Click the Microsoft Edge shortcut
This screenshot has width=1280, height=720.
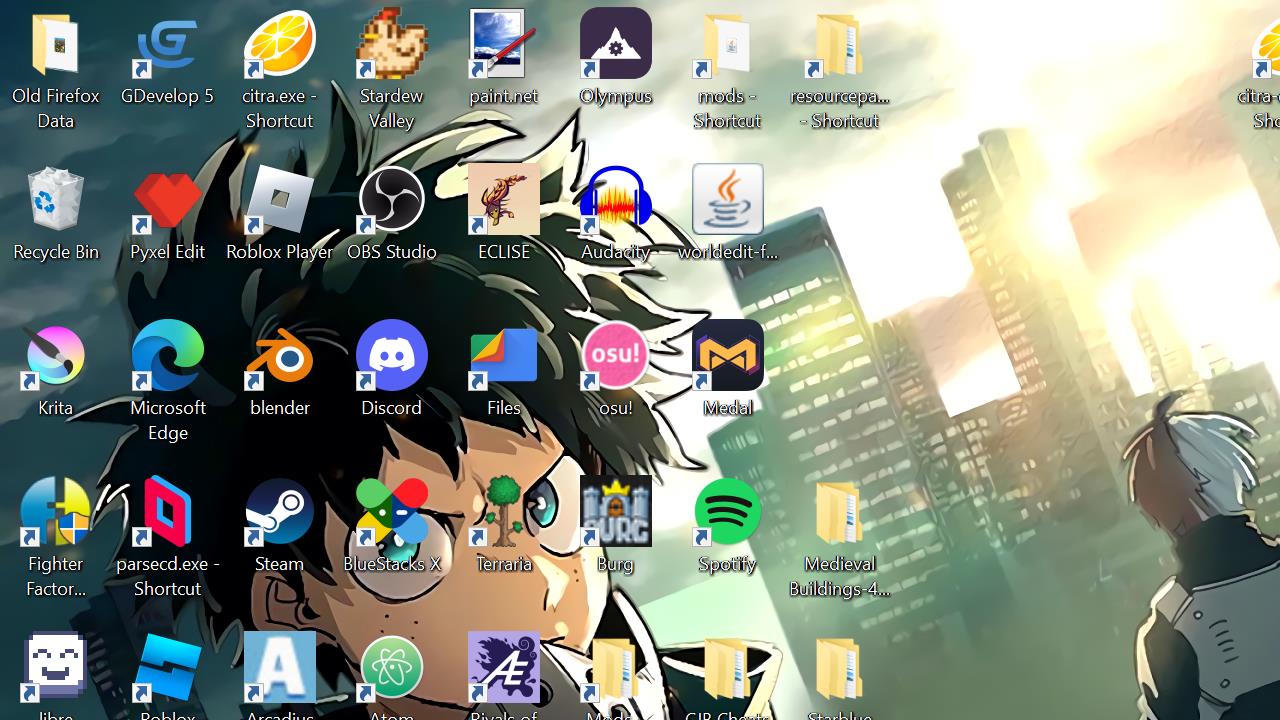click(168, 357)
